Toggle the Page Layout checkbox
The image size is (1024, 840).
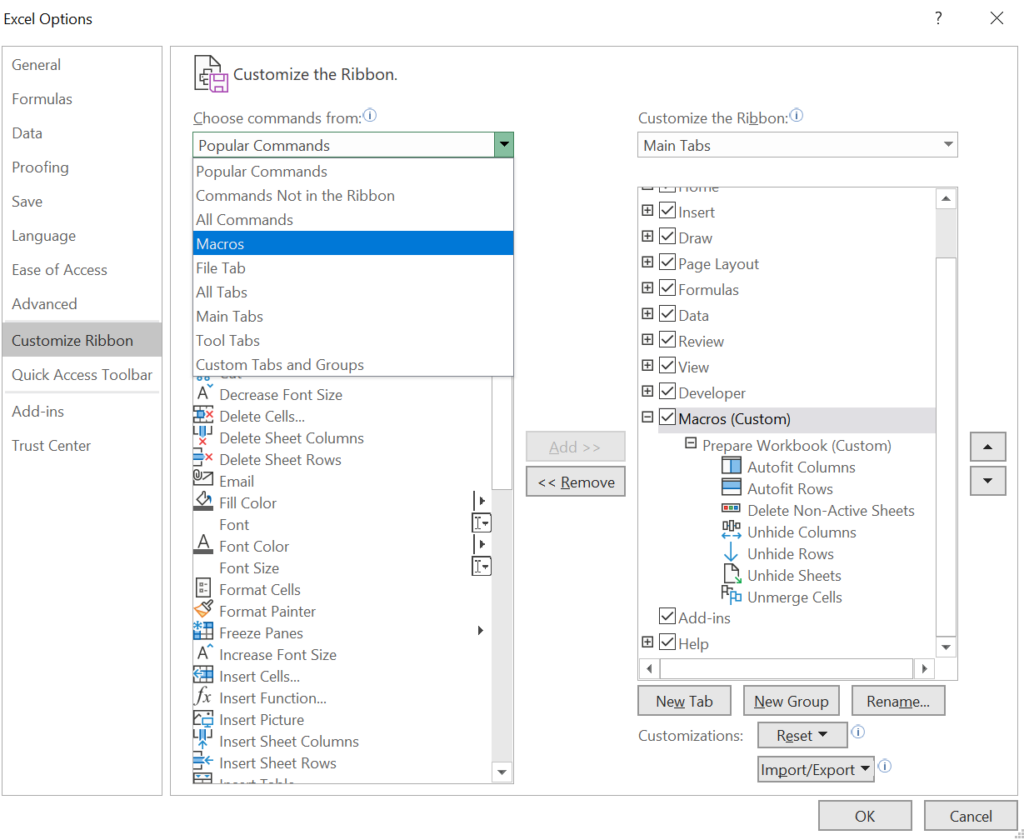tap(667, 262)
